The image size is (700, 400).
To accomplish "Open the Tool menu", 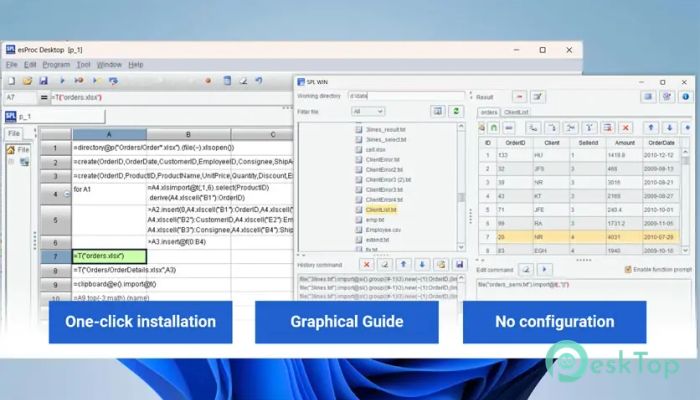I will coord(83,65).
